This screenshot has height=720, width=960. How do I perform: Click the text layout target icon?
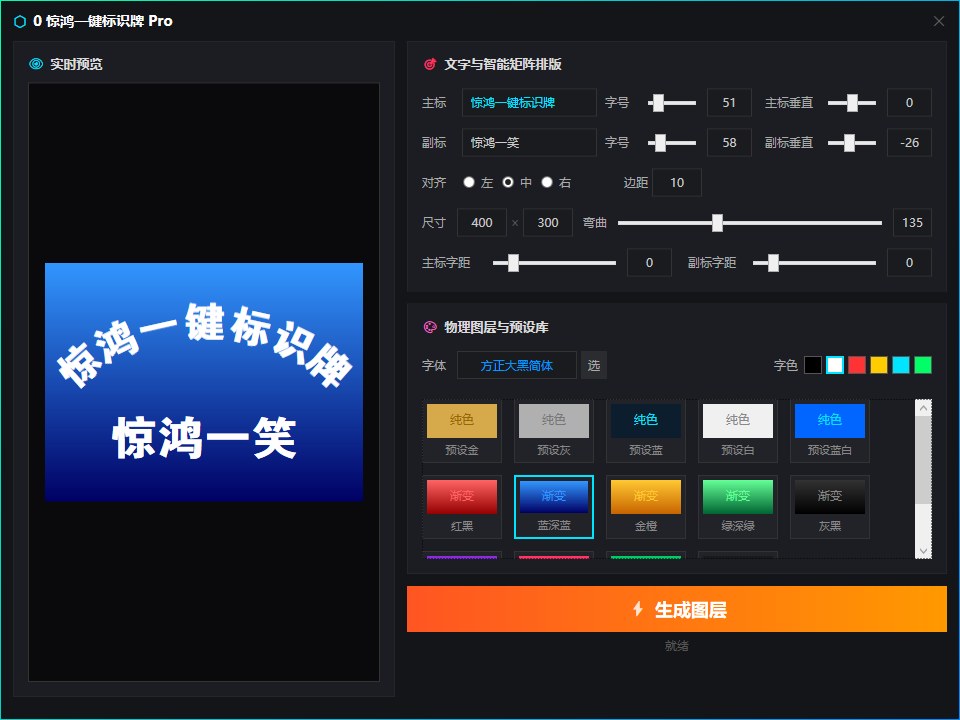click(430, 64)
